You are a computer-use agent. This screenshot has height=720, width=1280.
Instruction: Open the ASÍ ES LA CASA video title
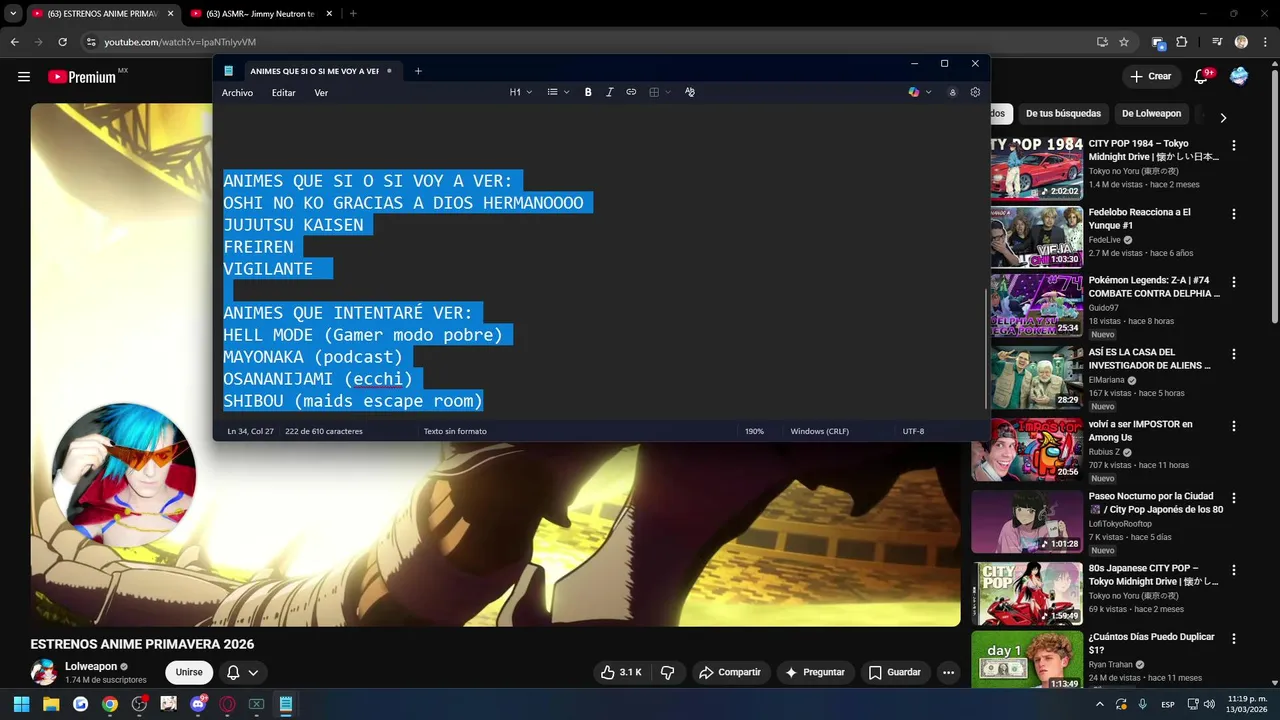coord(1149,359)
